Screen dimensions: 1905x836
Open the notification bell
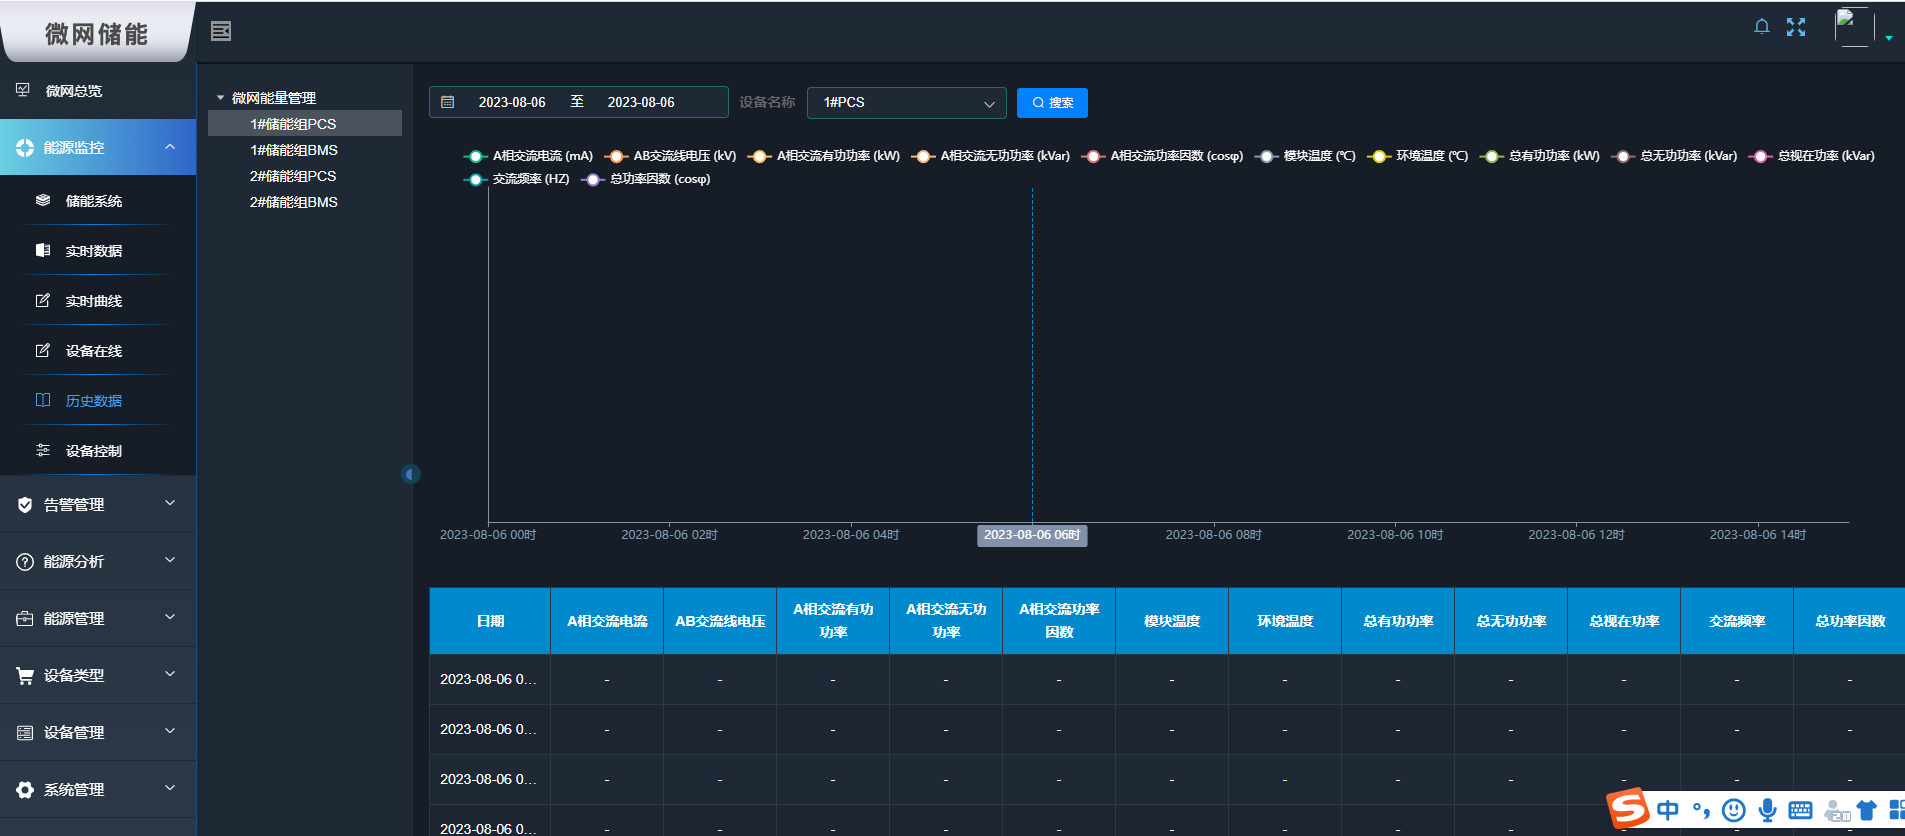point(1762,27)
